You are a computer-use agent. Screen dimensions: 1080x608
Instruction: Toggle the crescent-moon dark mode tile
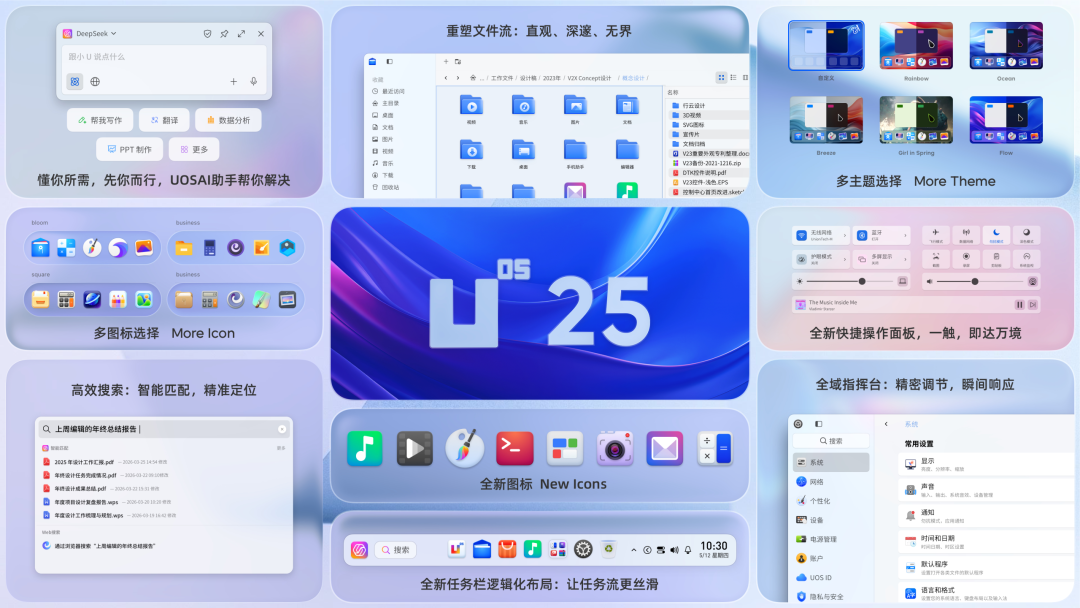pos(996,233)
